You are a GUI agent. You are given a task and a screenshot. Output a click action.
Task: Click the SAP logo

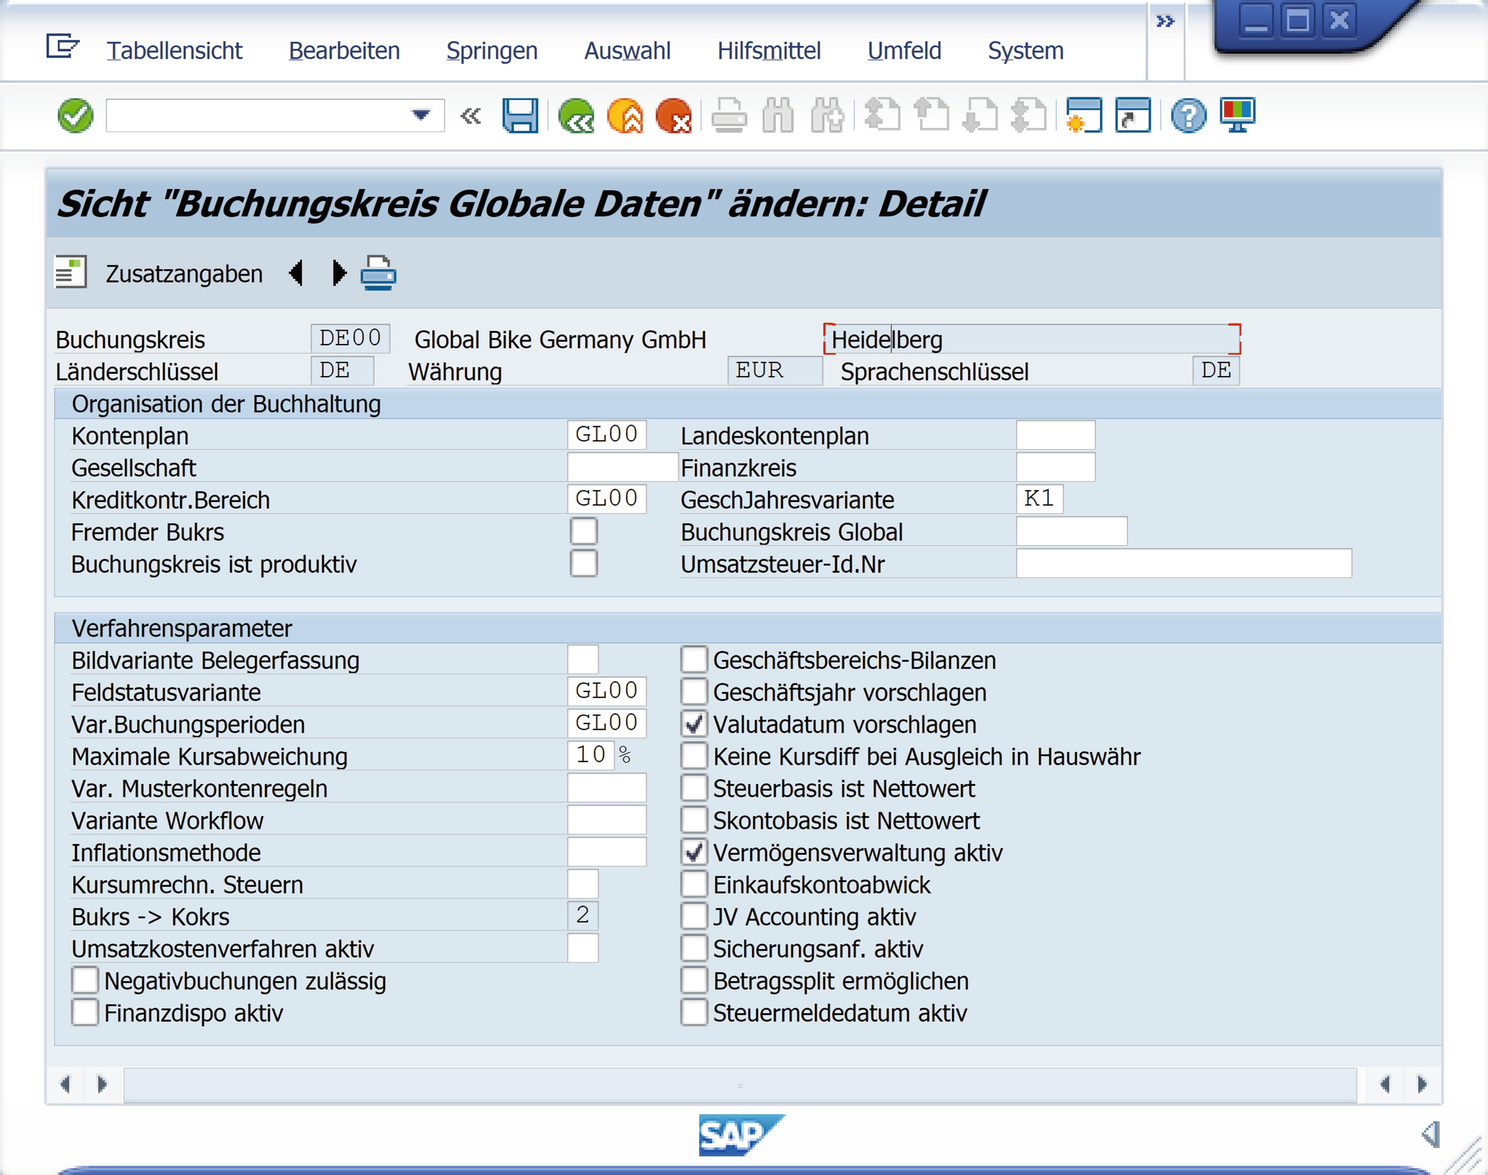741,1135
